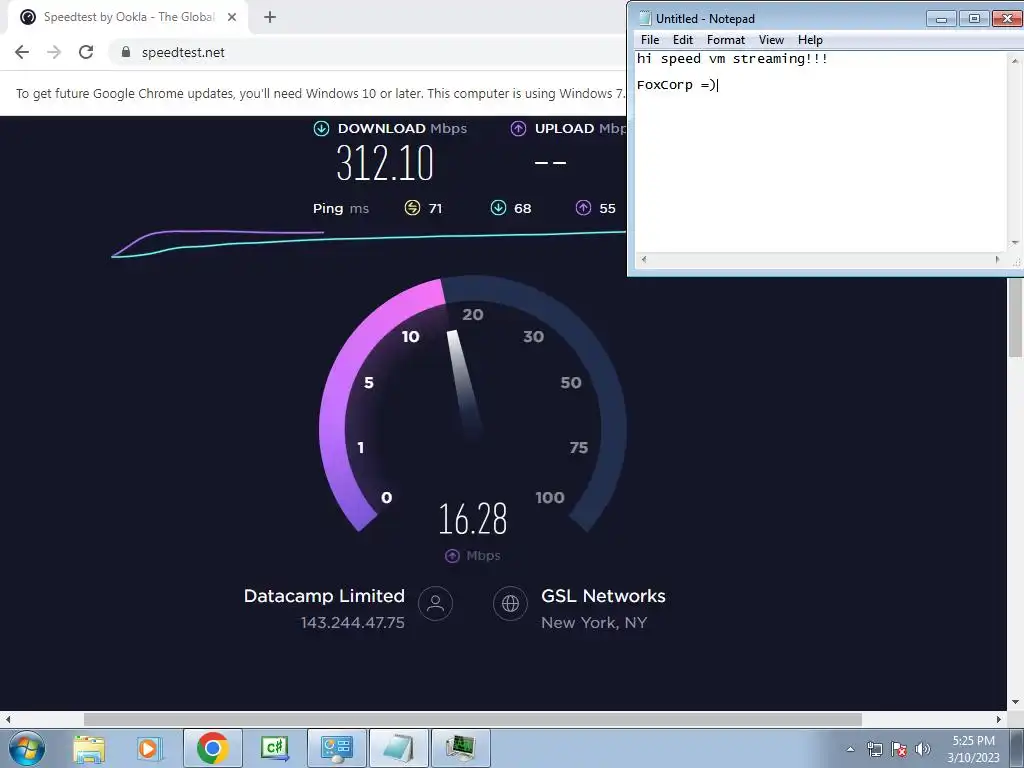Image resolution: width=1024 pixels, height=768 pixels.
Task: Click the volume speaker tray icon
Action: [923, 749]
